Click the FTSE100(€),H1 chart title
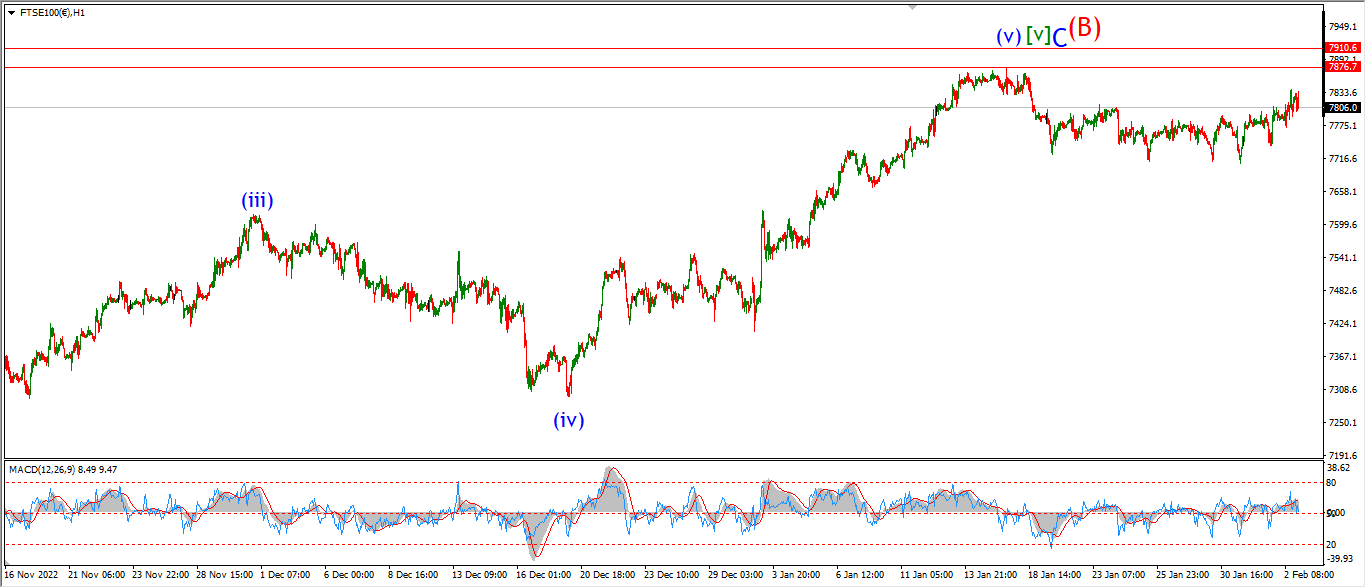1366x588 pixels. (x=53, y=13)
